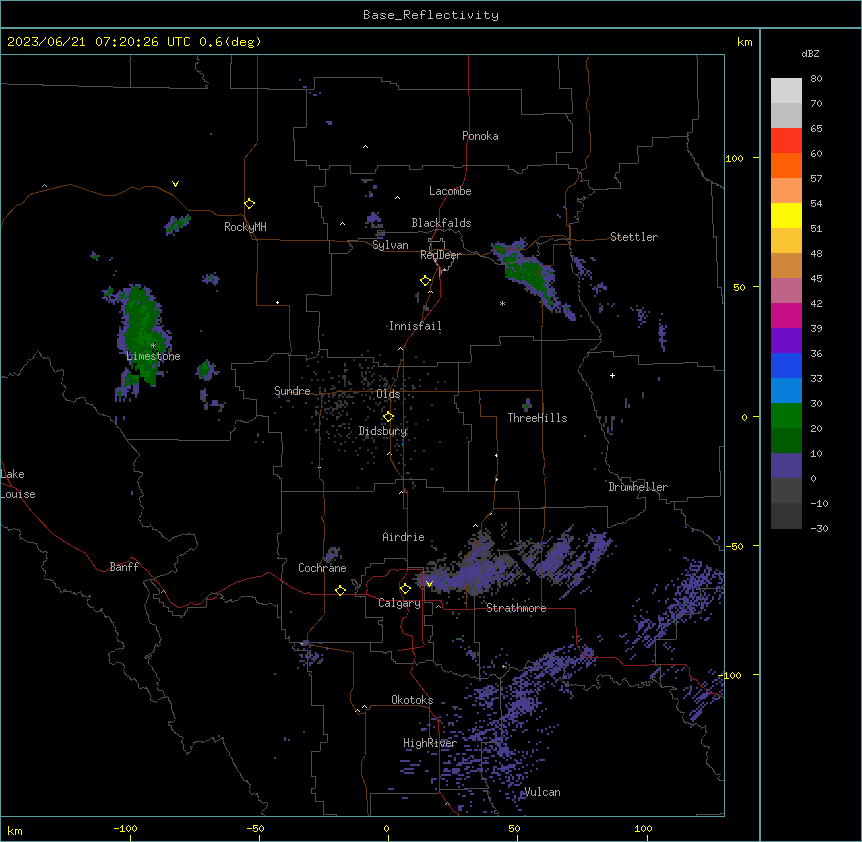862x842 pixels.
Task: Click the dBZ legend heading
Action: [x=810, y=53]
